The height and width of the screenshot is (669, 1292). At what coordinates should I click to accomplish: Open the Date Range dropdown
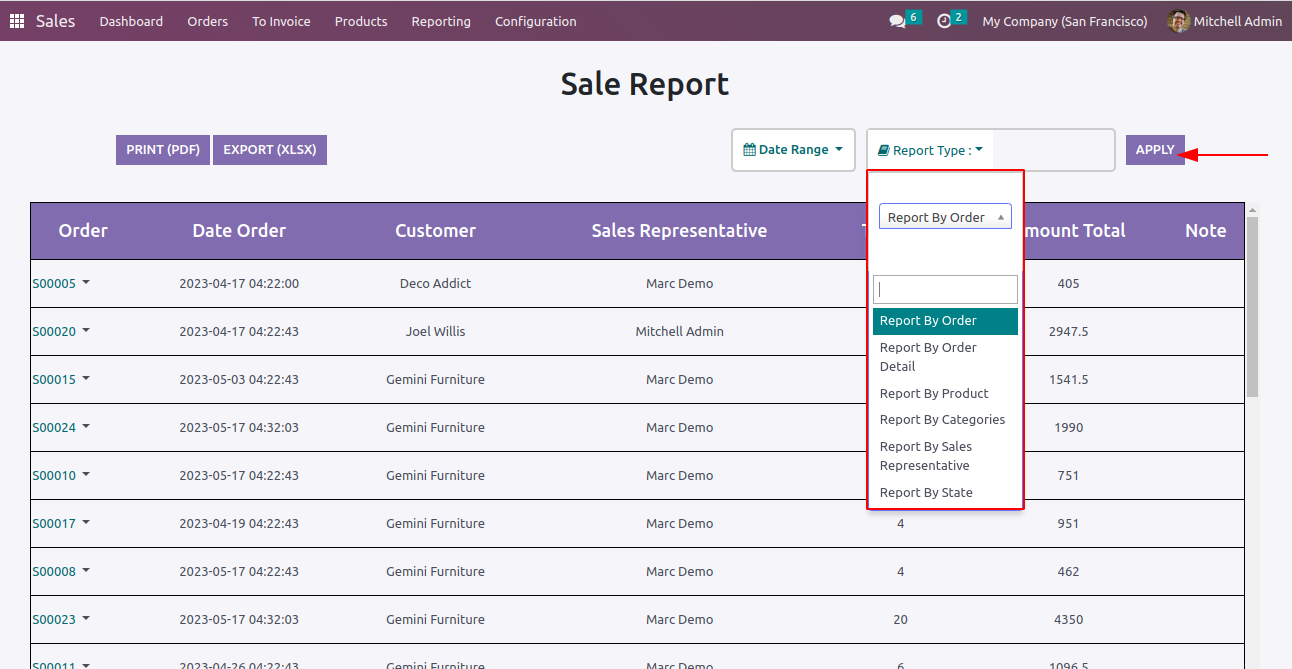point(793,150)
